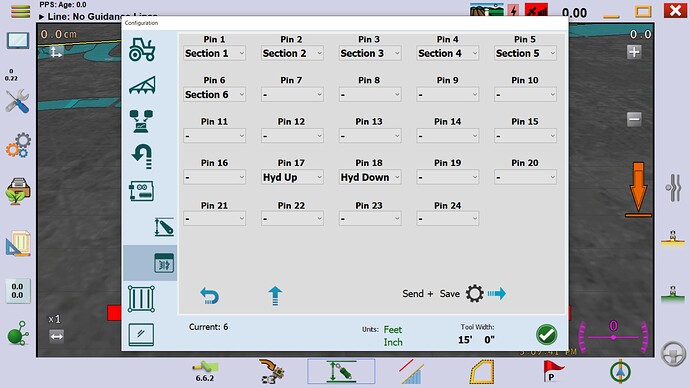Toggle the orange down arrow hydraulic lift

point(639,189)
